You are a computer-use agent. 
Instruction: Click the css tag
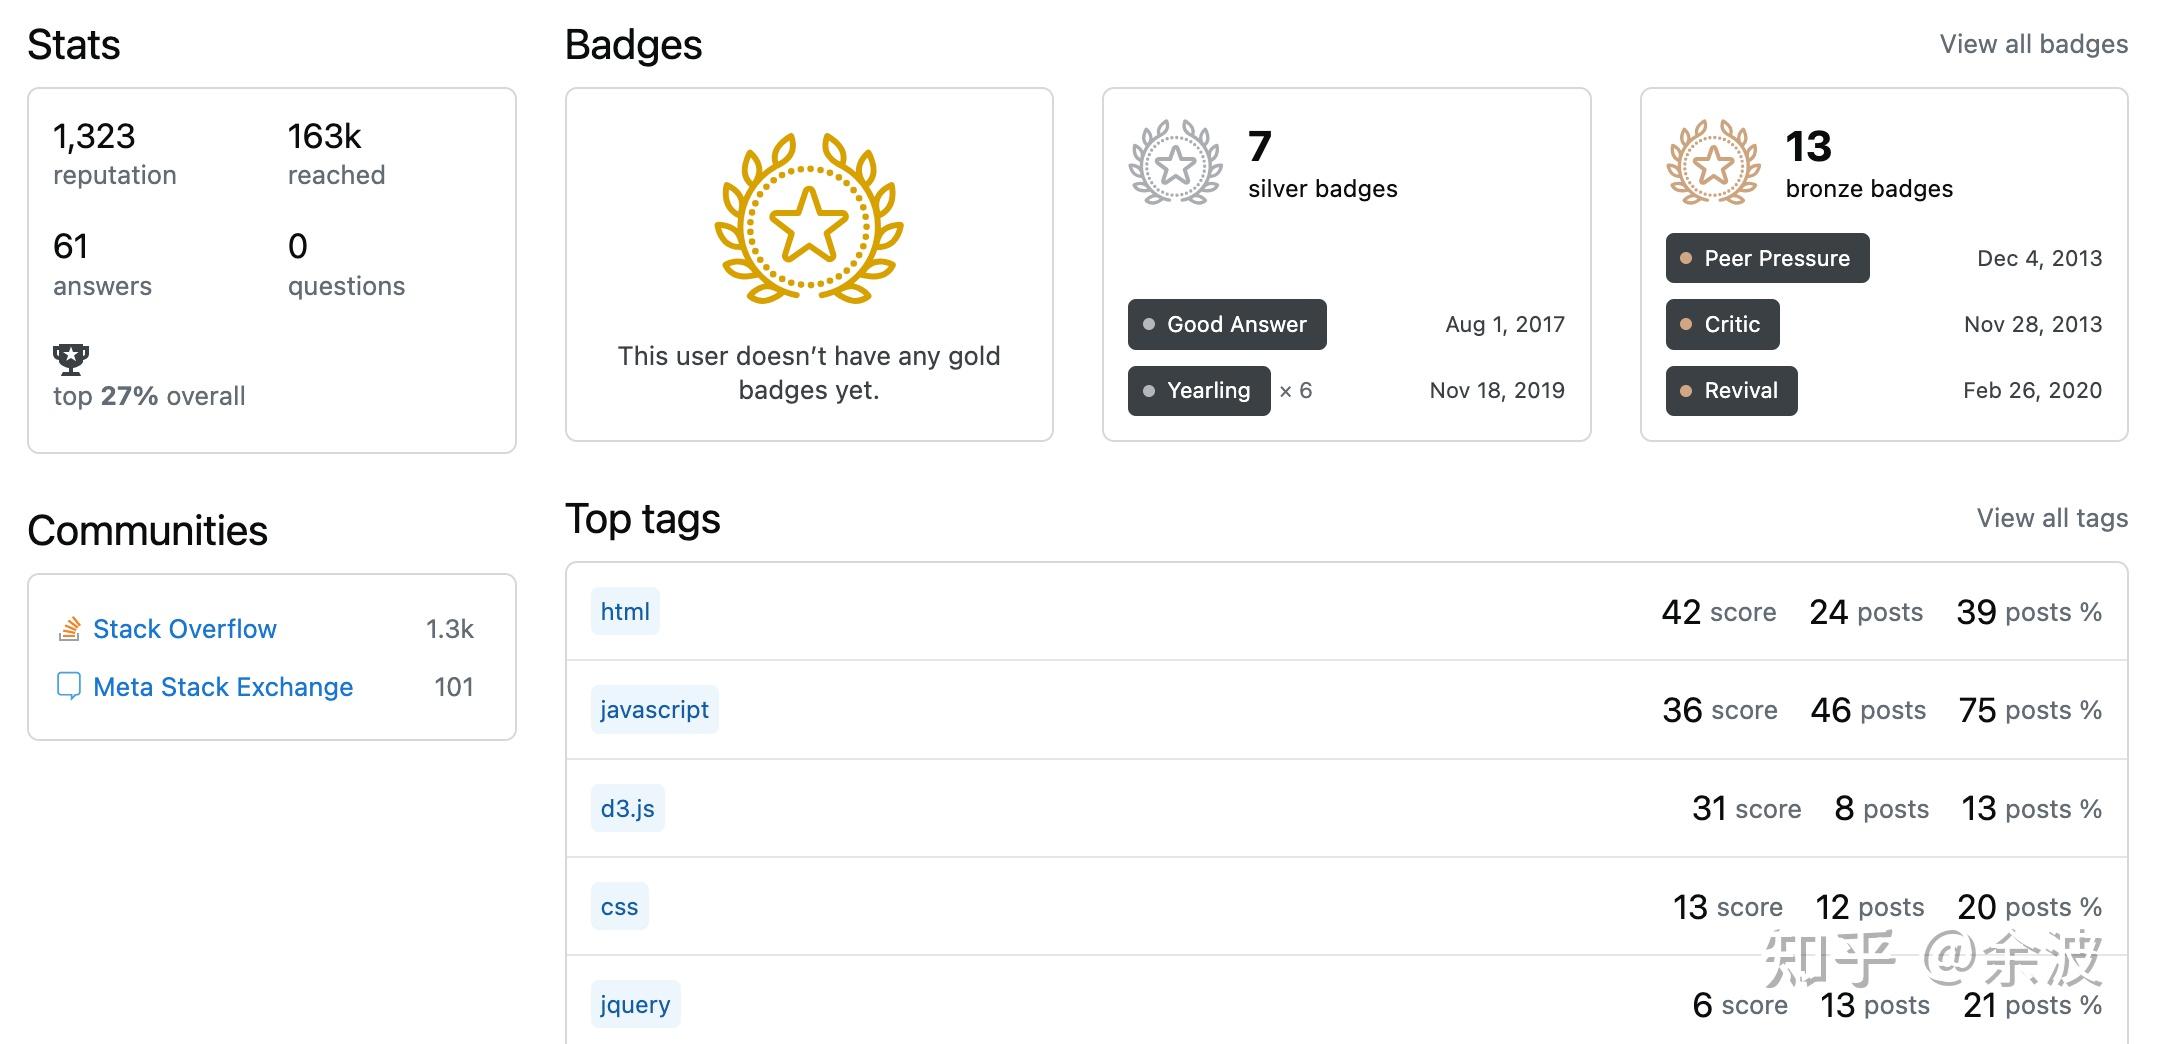tap(619, 906)
